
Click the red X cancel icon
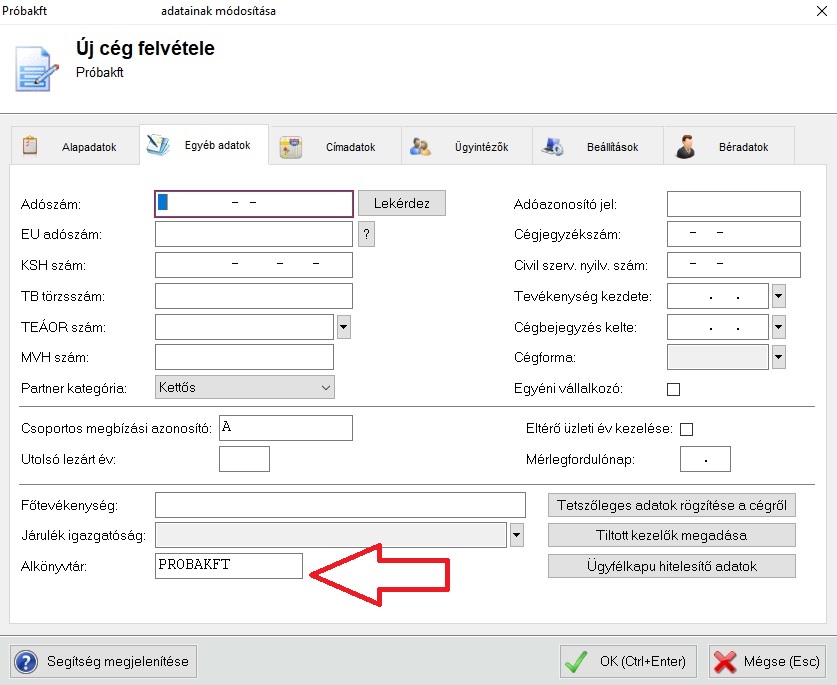tap(726, 661)
